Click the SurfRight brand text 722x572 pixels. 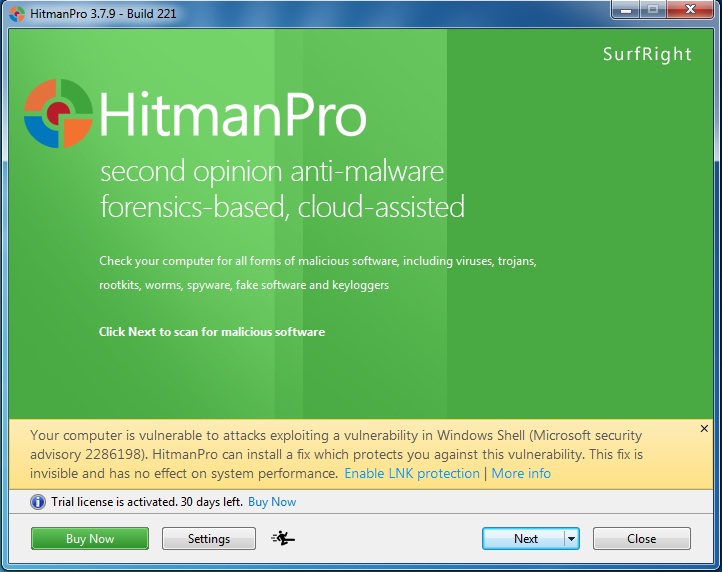tap(647, 54)
